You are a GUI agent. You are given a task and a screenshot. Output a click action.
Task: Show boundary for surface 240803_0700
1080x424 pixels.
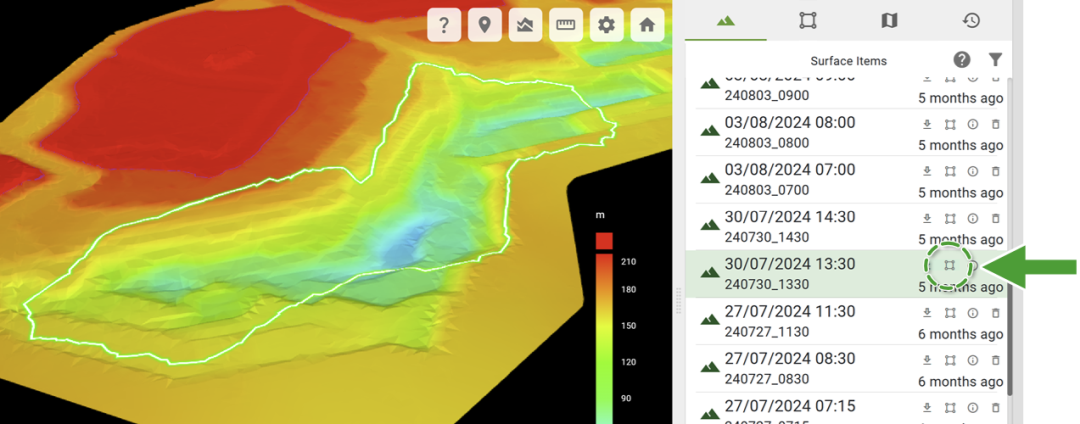point(950,171)
